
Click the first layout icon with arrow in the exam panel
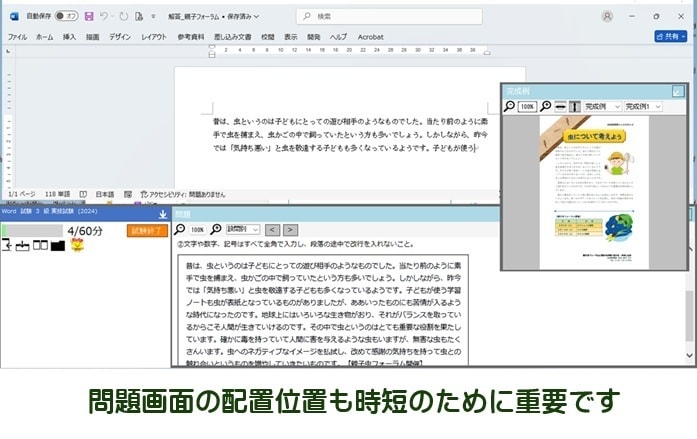click(7, 245)
